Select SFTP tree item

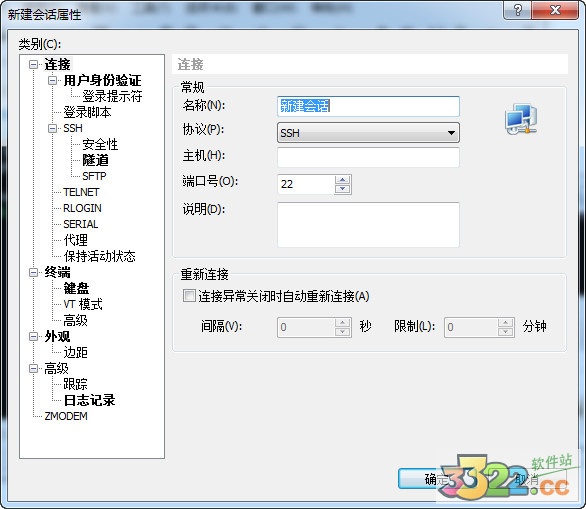[94, 176]
